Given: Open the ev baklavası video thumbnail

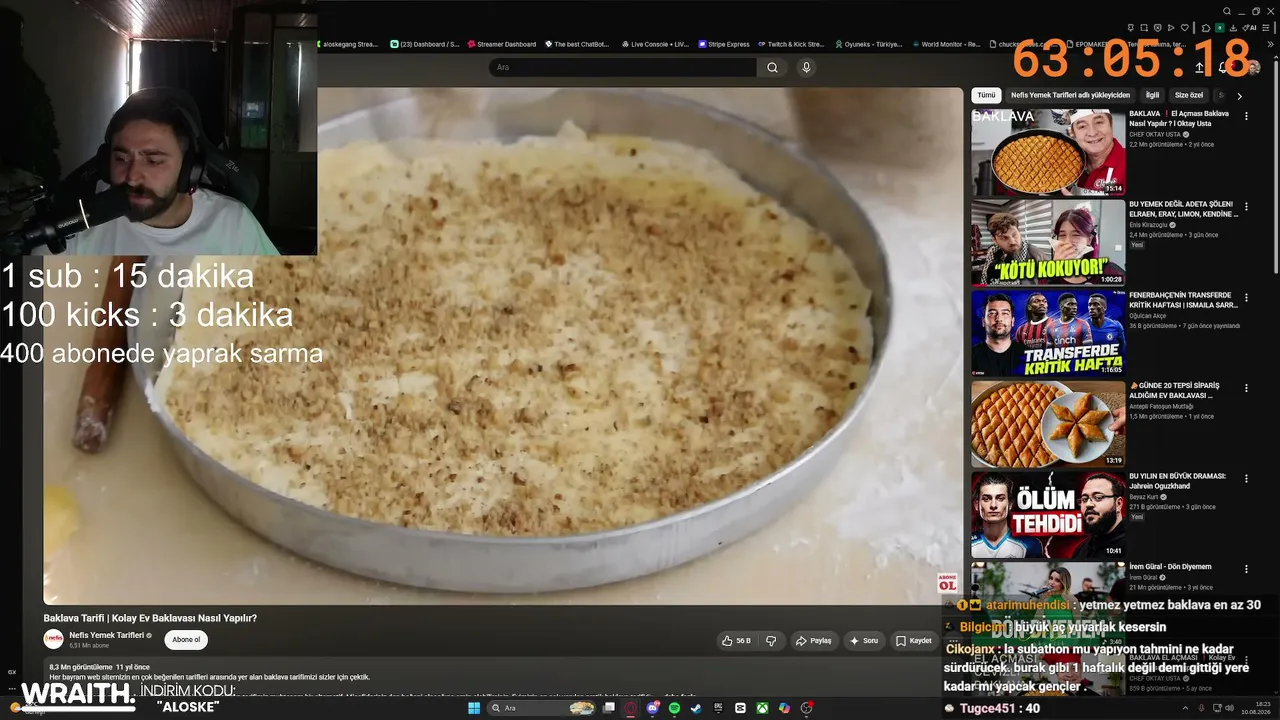Looking at the screenshot, I should (1048, 424).
